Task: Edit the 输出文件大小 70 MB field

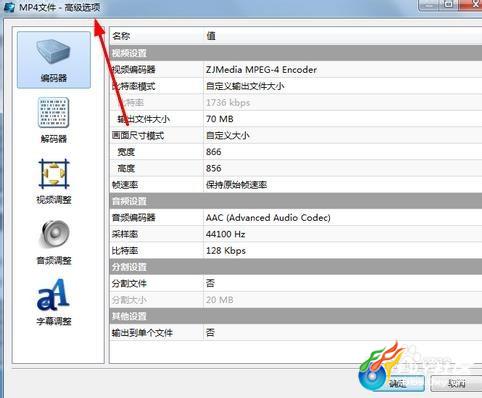Action: coord(343,119)
